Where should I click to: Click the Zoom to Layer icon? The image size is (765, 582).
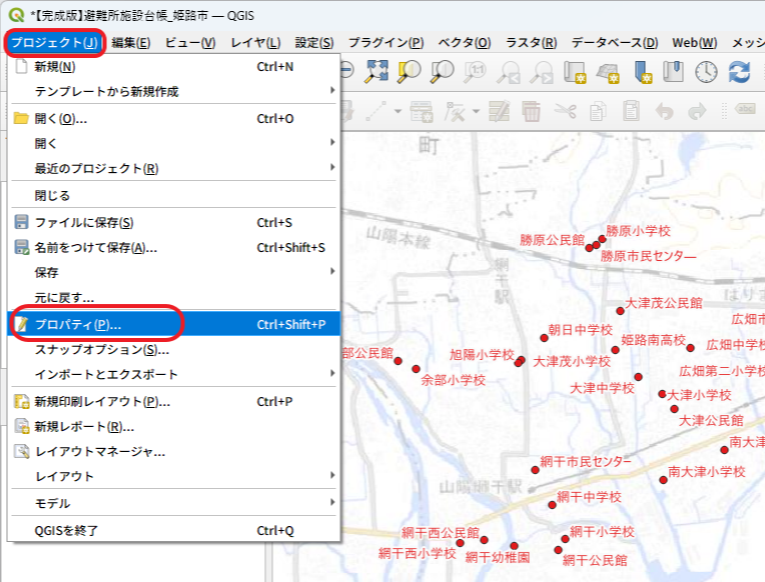(x=443, y=72)
